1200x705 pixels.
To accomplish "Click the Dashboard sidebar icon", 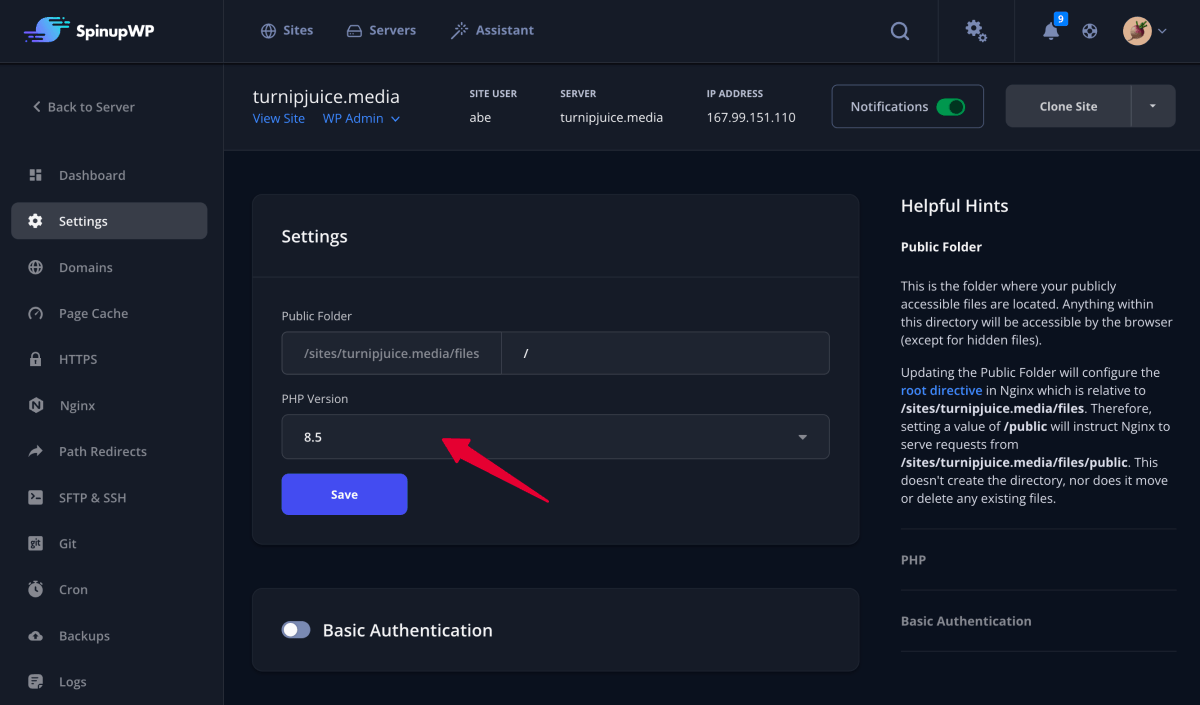I will pos(36,175).
